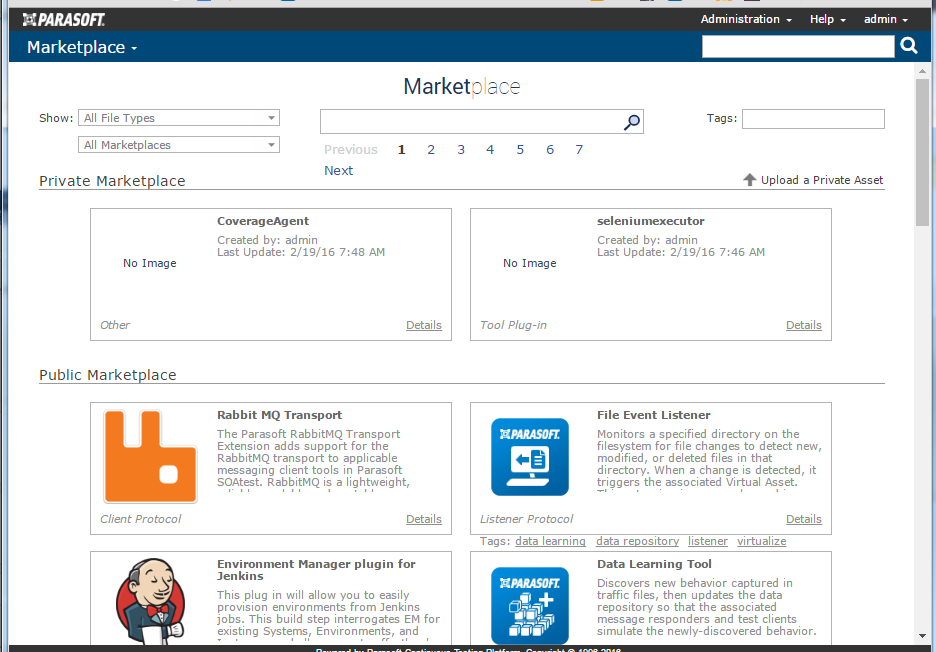Click the Client Protocol type label

click(x=140, y=519)
